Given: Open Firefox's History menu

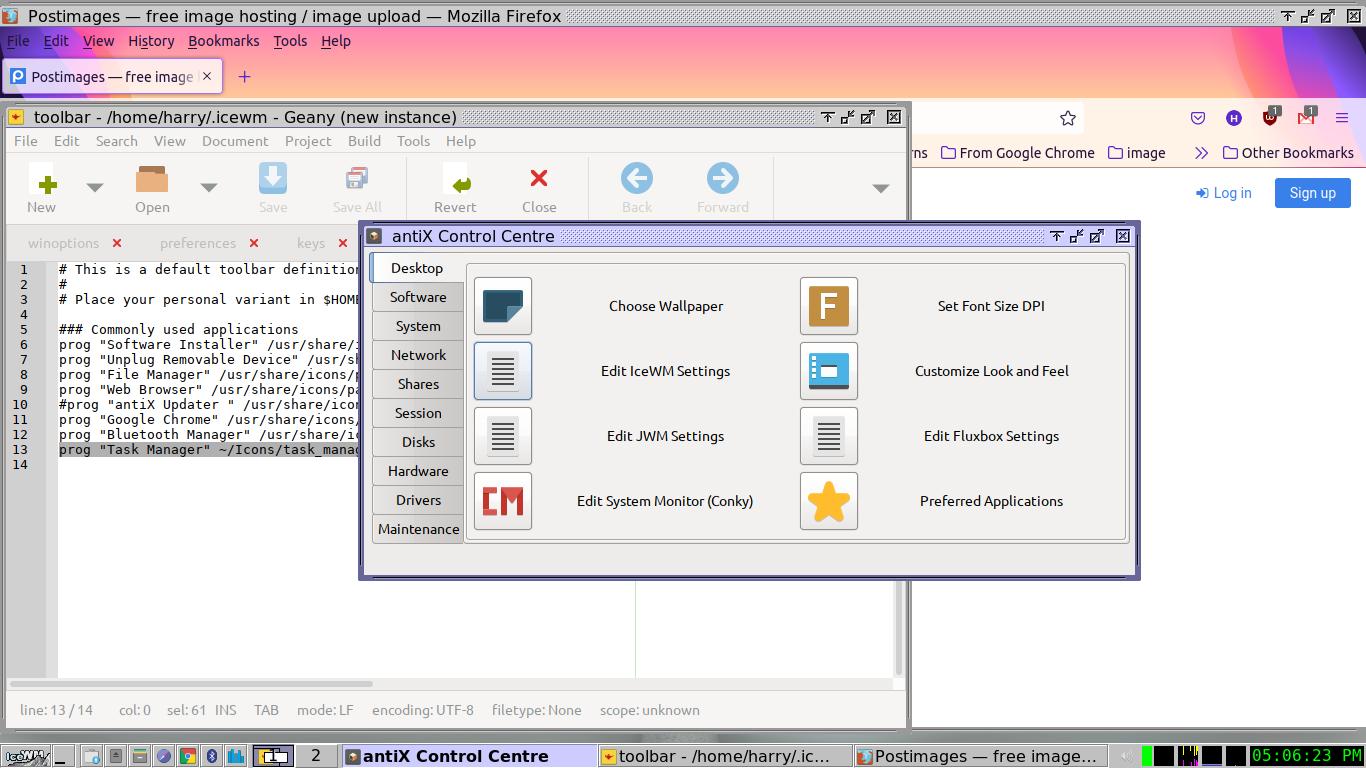Looking at the screenshot, I should click(151, 41).
